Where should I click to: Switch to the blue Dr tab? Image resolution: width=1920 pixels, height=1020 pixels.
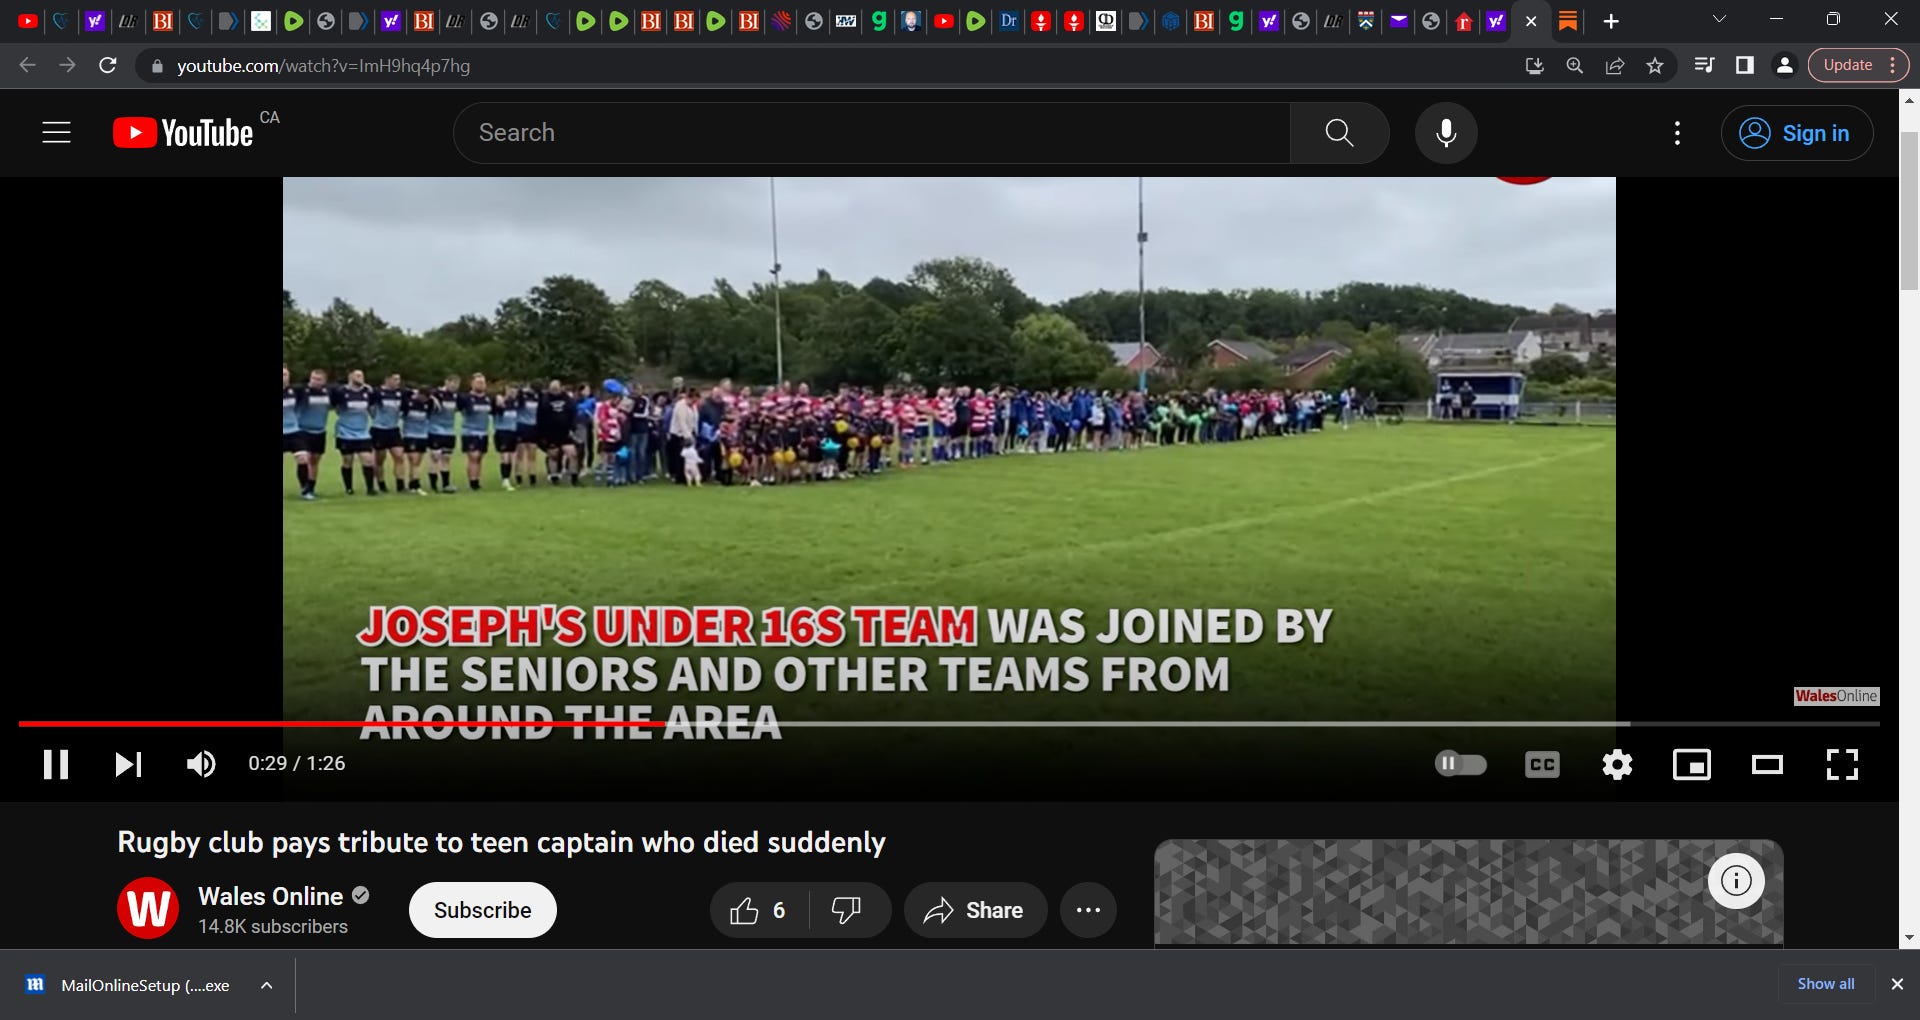[x=1009, y=21]
